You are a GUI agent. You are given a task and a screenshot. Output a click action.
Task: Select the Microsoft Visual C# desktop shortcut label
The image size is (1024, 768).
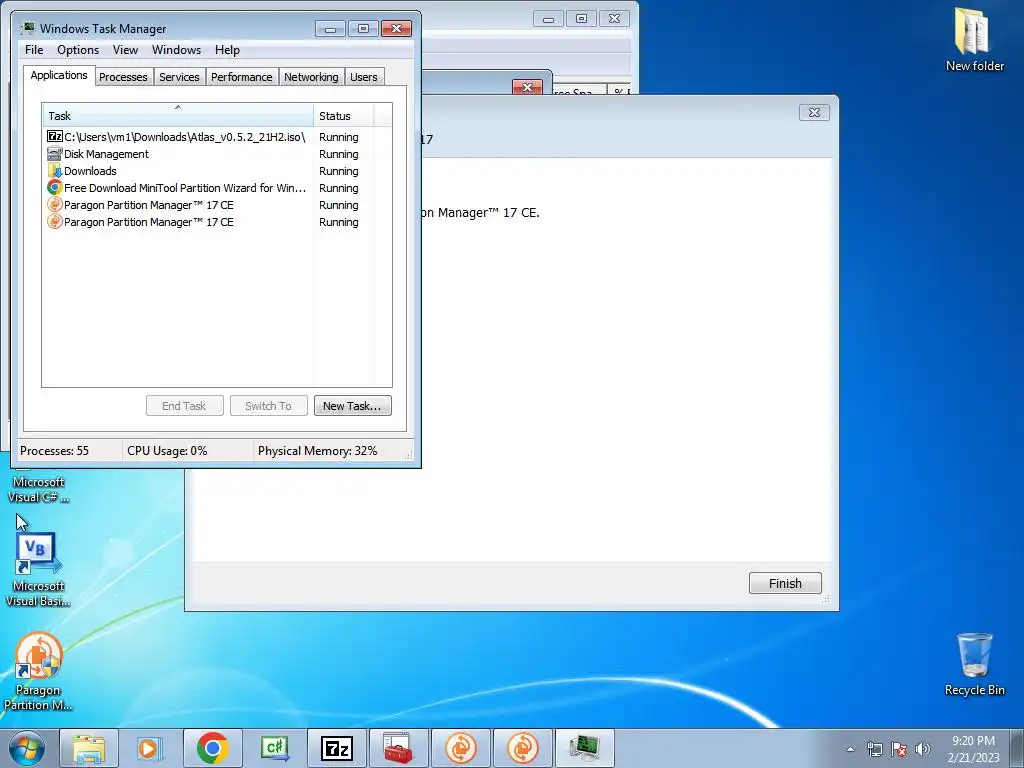38,489
